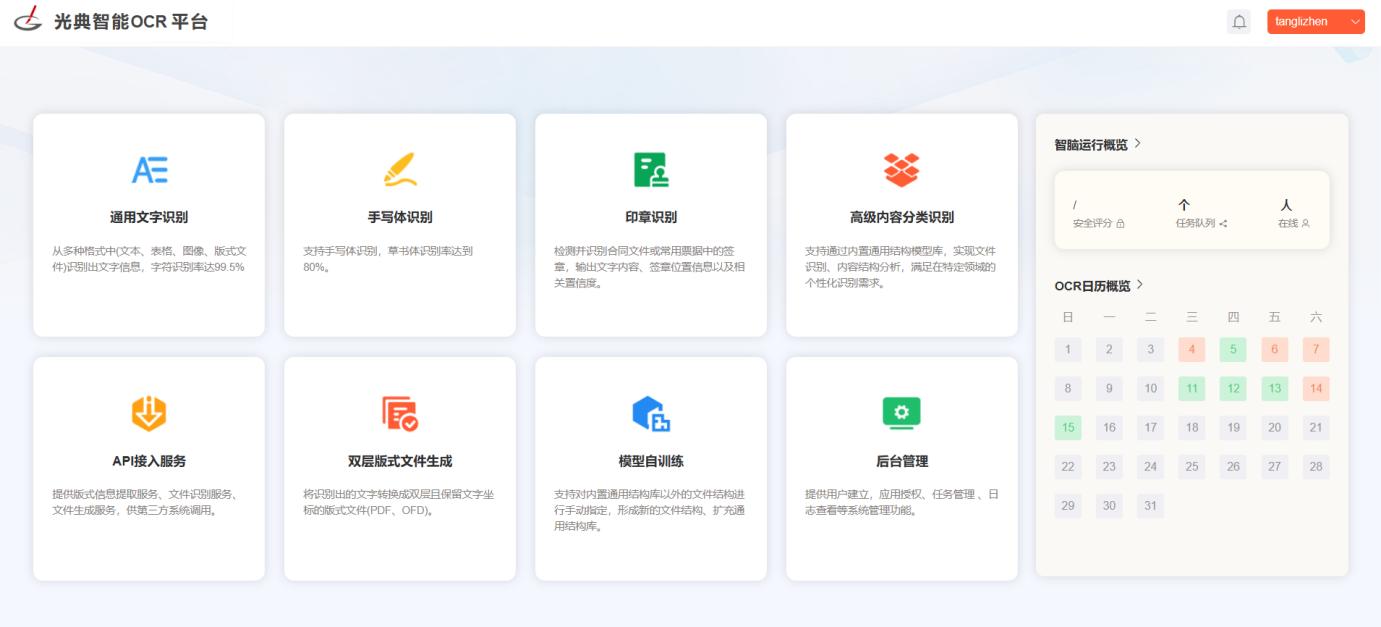
Task: Select green calendar date 15
Action: click(1068, 428)
